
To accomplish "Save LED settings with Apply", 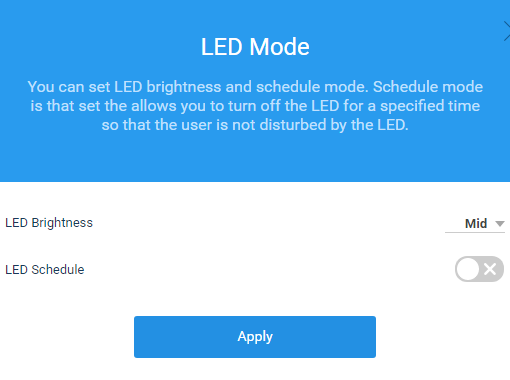I will pos(255,337).
